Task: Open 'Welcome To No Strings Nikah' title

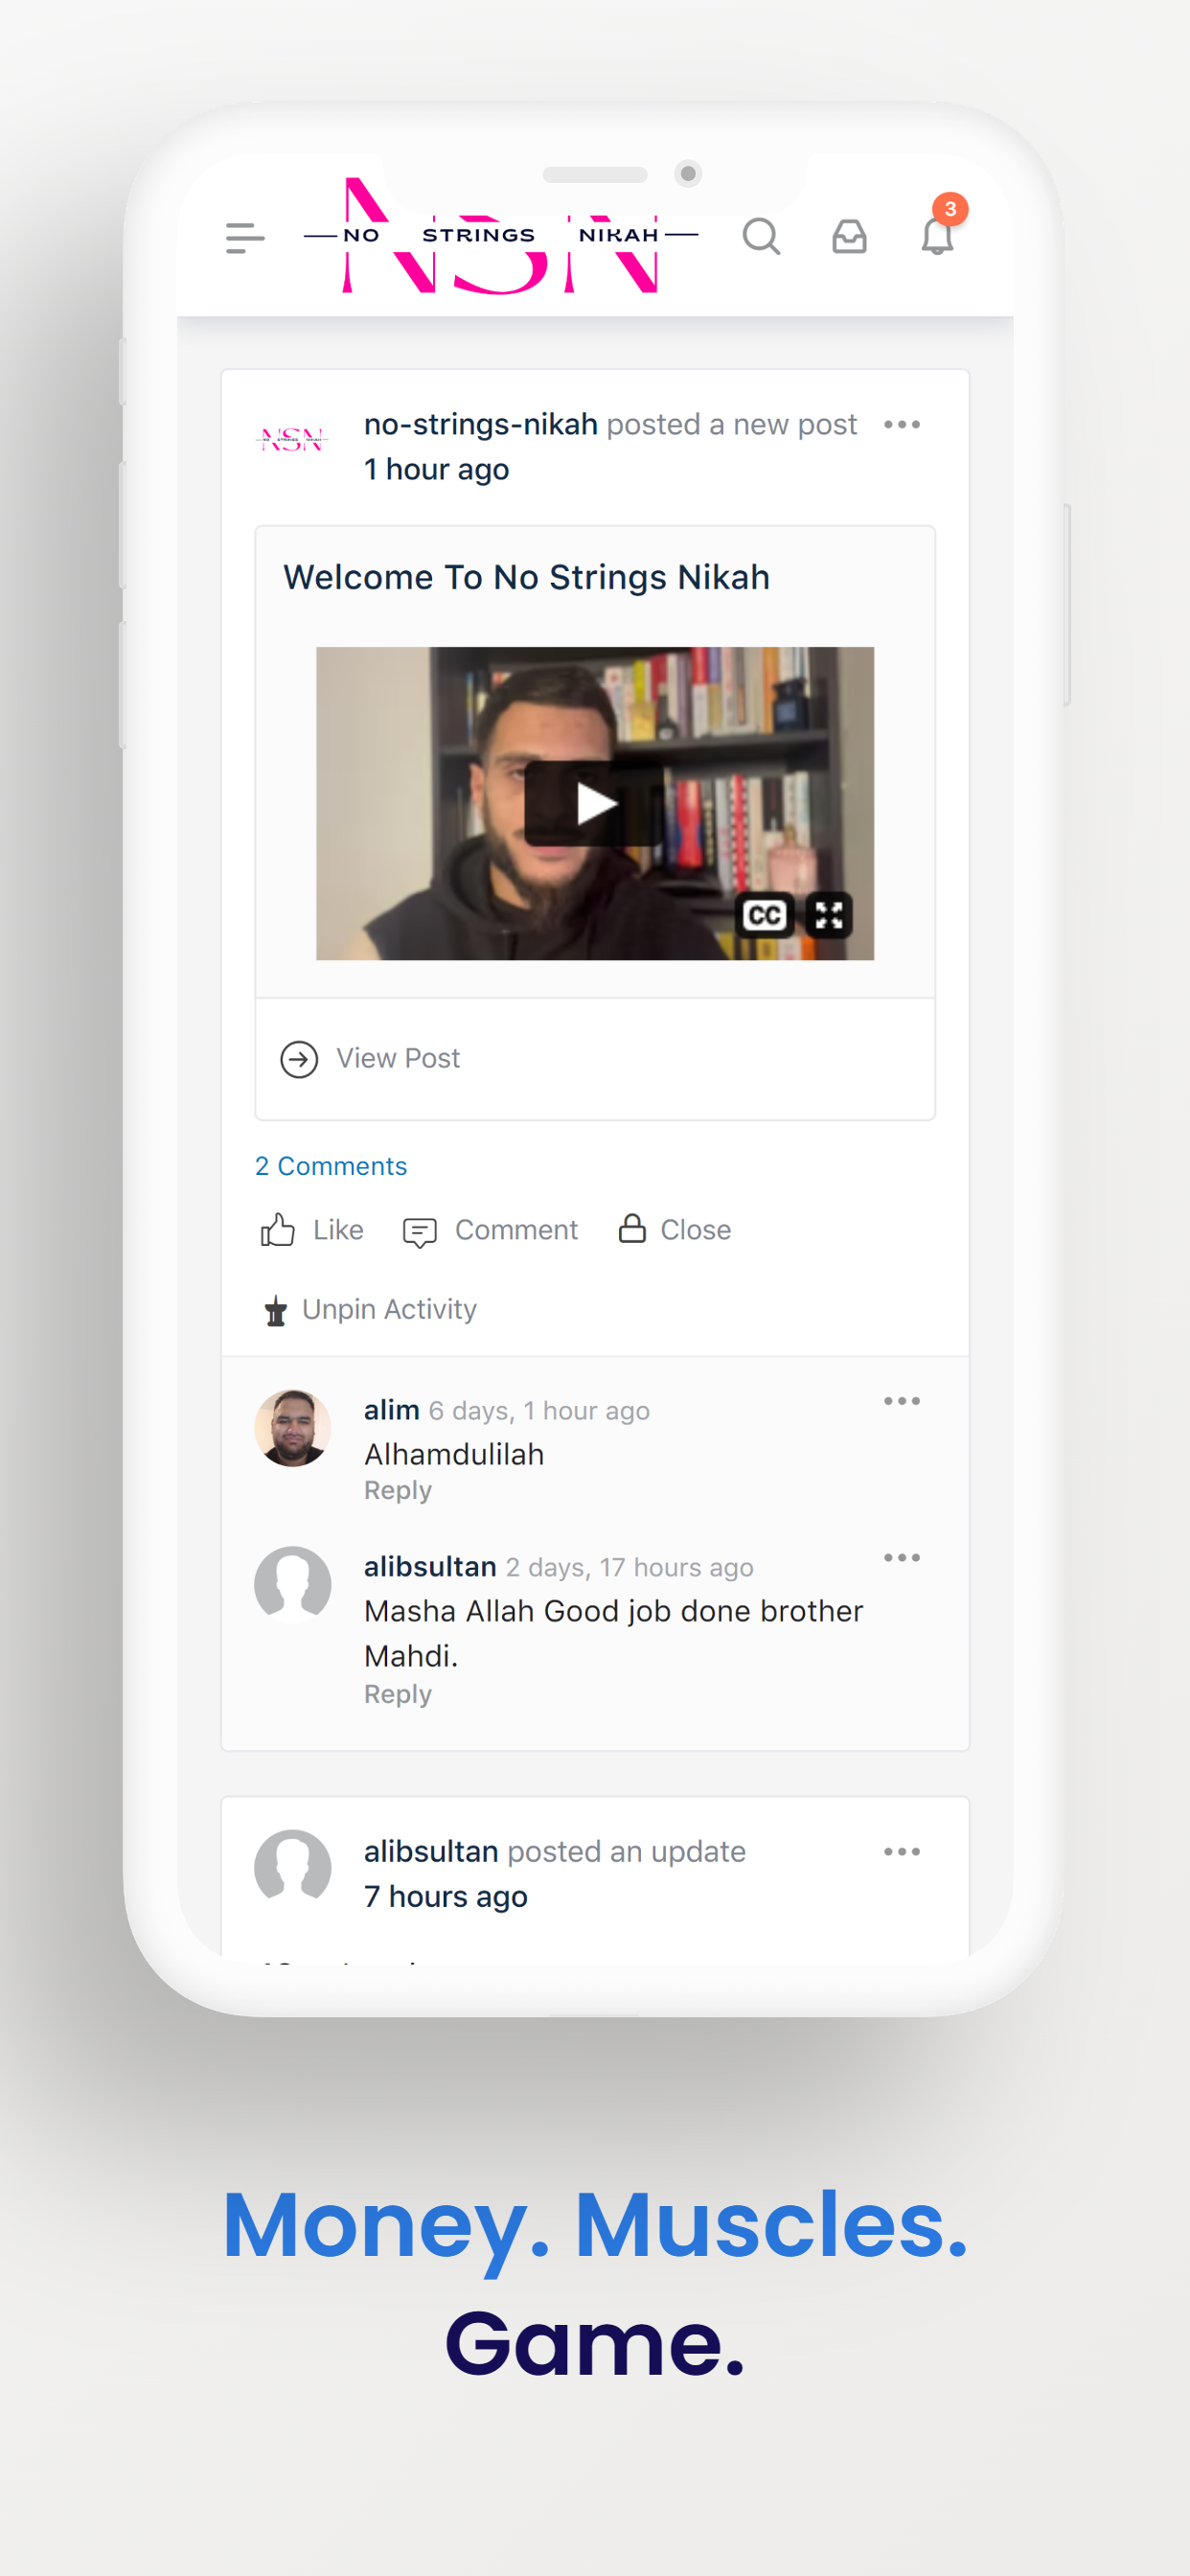Action: (527, 577)
